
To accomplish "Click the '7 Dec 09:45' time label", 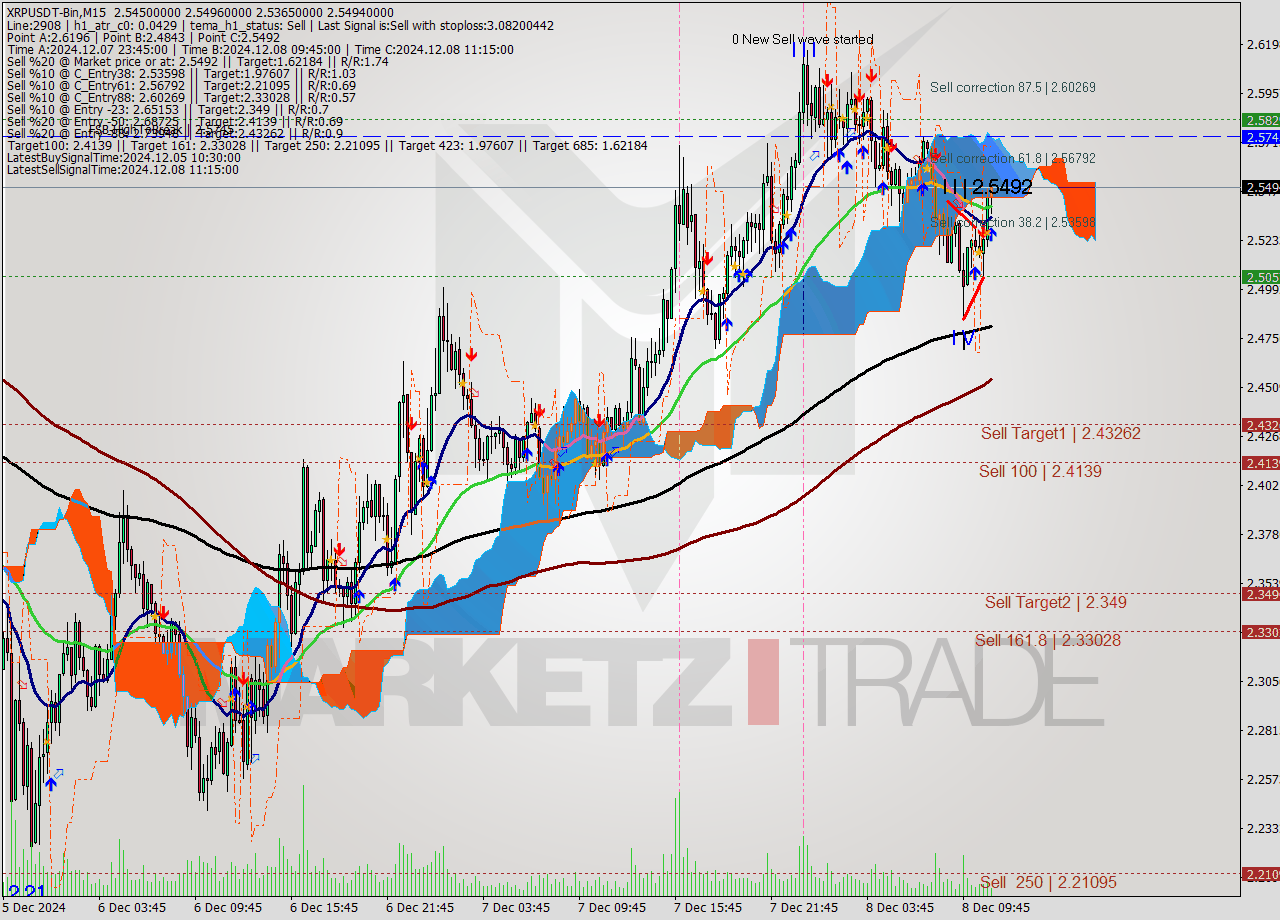I will pos(612,908).
